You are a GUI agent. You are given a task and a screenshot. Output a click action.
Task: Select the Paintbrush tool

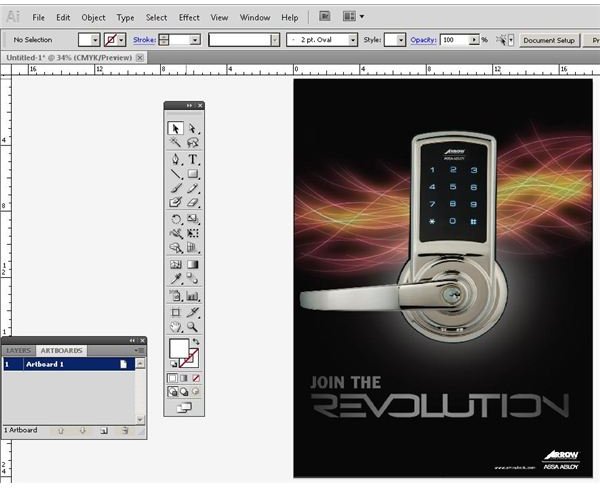click(x=176, y=188)
